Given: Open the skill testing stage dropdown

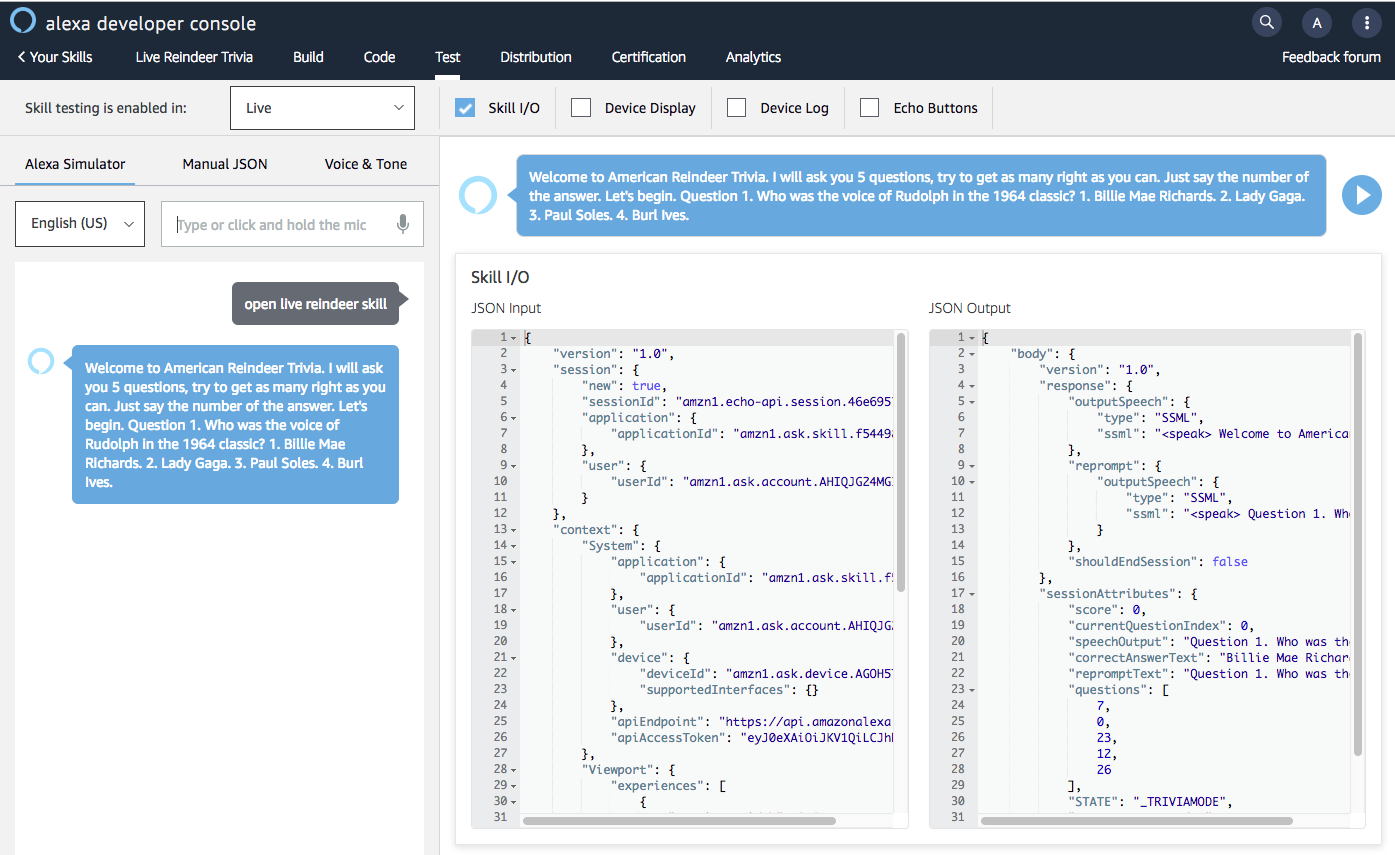Looking at the screenshot, I should coord(322,108).
